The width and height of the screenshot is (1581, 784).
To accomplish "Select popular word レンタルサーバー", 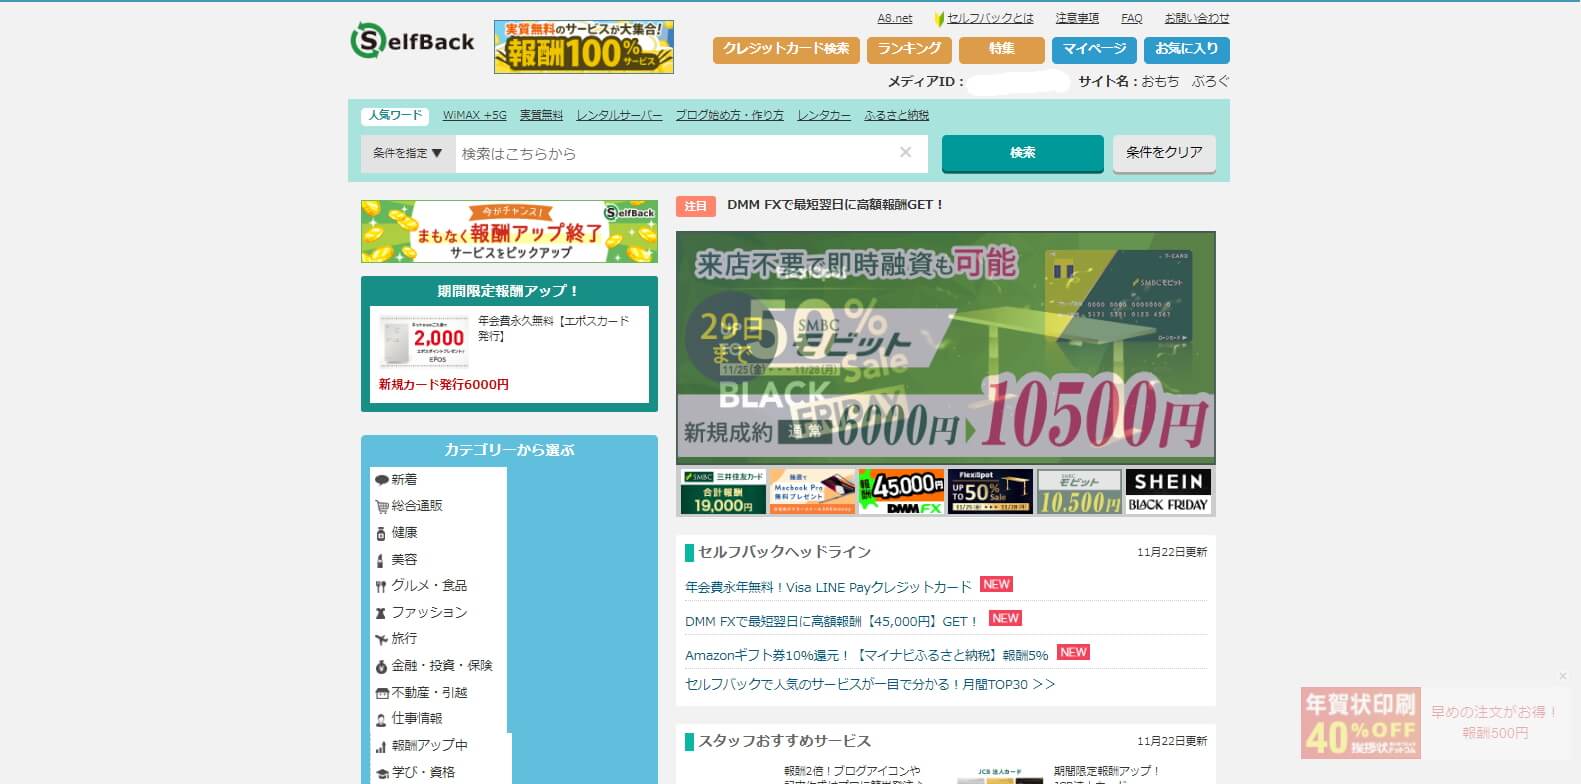I will click(619, 115).
